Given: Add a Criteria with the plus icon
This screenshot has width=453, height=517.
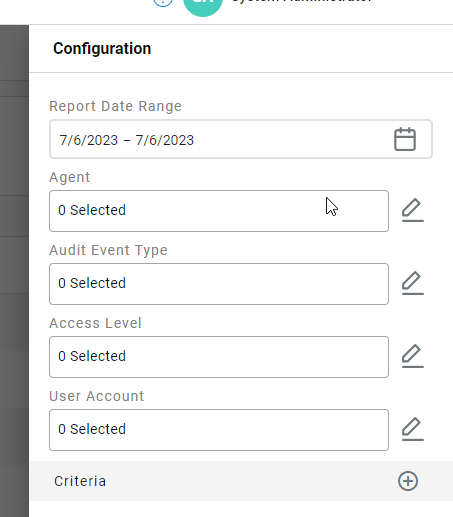Looking at the screenshot, I should coord(408,481).
